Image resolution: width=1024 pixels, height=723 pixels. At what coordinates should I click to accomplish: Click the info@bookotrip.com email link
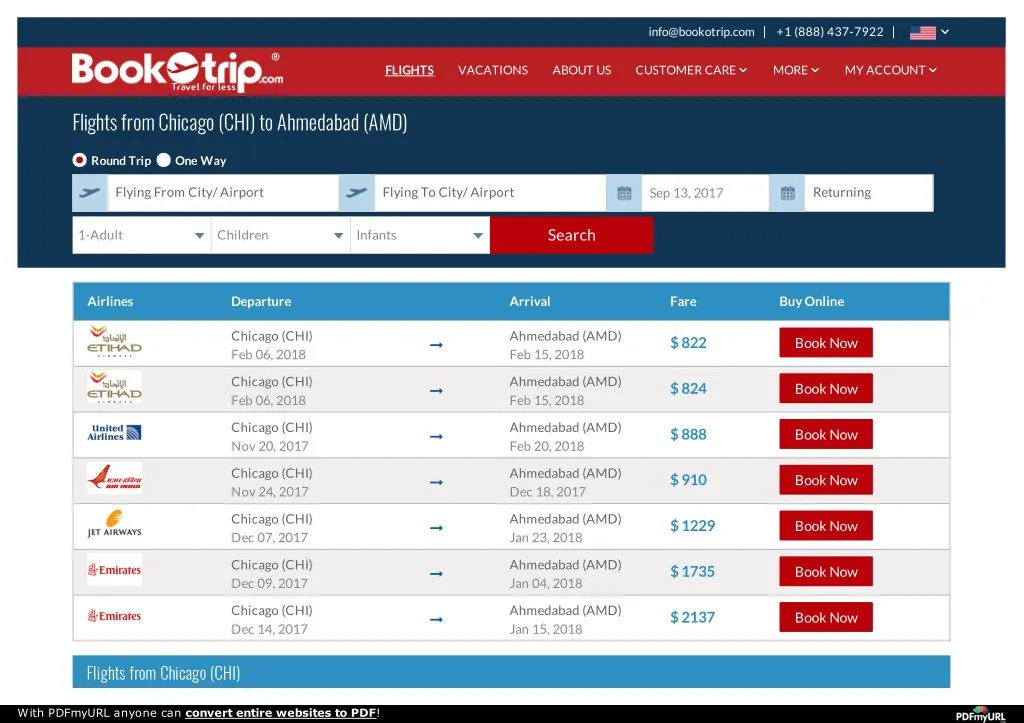click(x=701, y=32)
